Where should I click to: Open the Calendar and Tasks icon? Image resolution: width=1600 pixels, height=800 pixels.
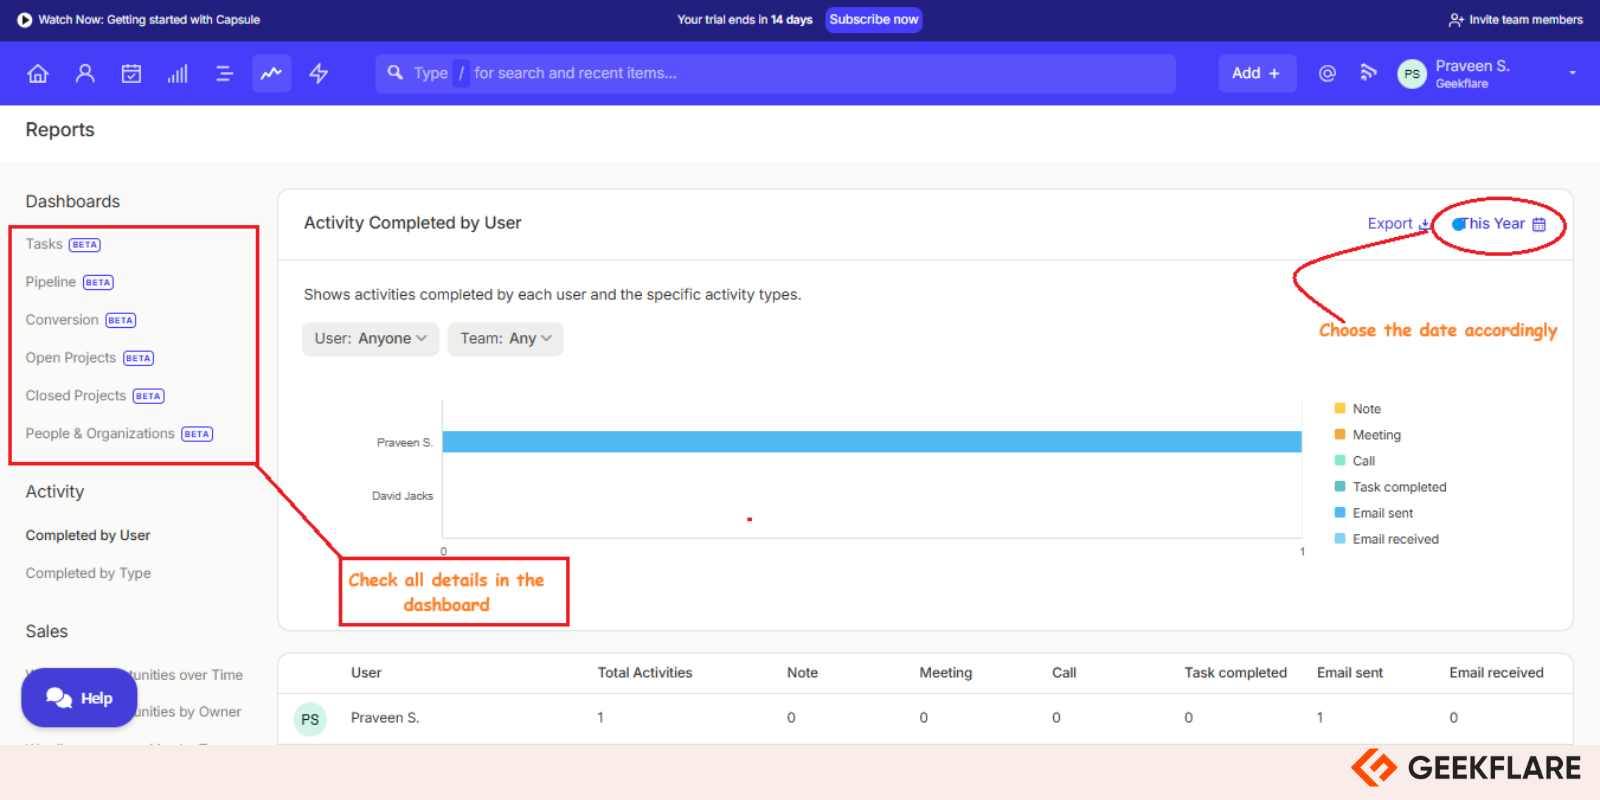coord(131,73)
